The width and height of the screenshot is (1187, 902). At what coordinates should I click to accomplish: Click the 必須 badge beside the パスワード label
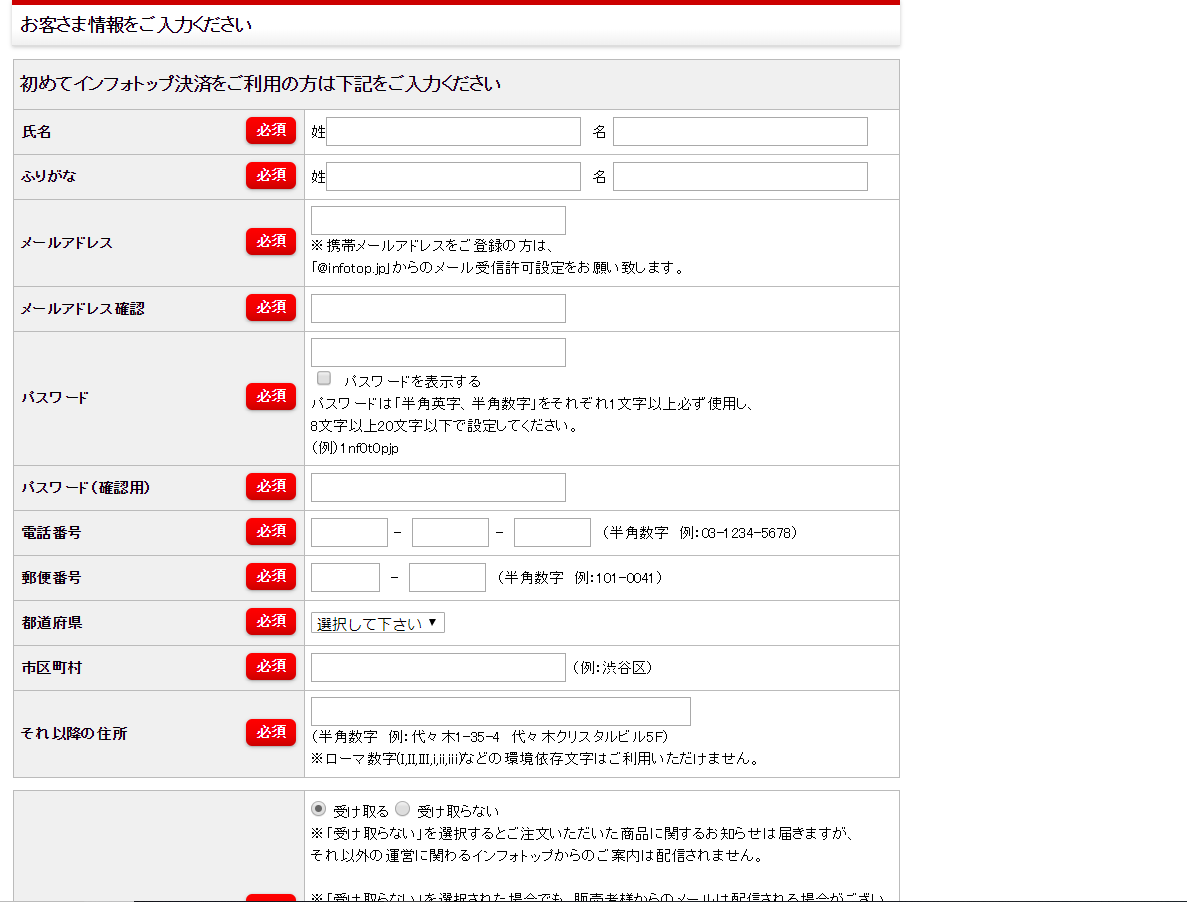click(271, 396)
